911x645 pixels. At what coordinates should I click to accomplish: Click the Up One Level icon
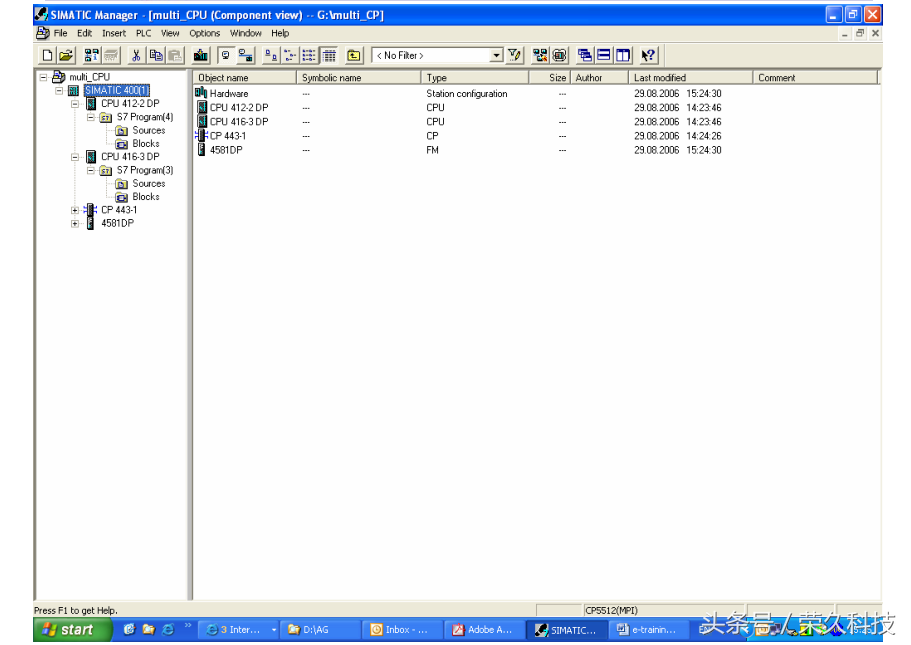point(354,56)
